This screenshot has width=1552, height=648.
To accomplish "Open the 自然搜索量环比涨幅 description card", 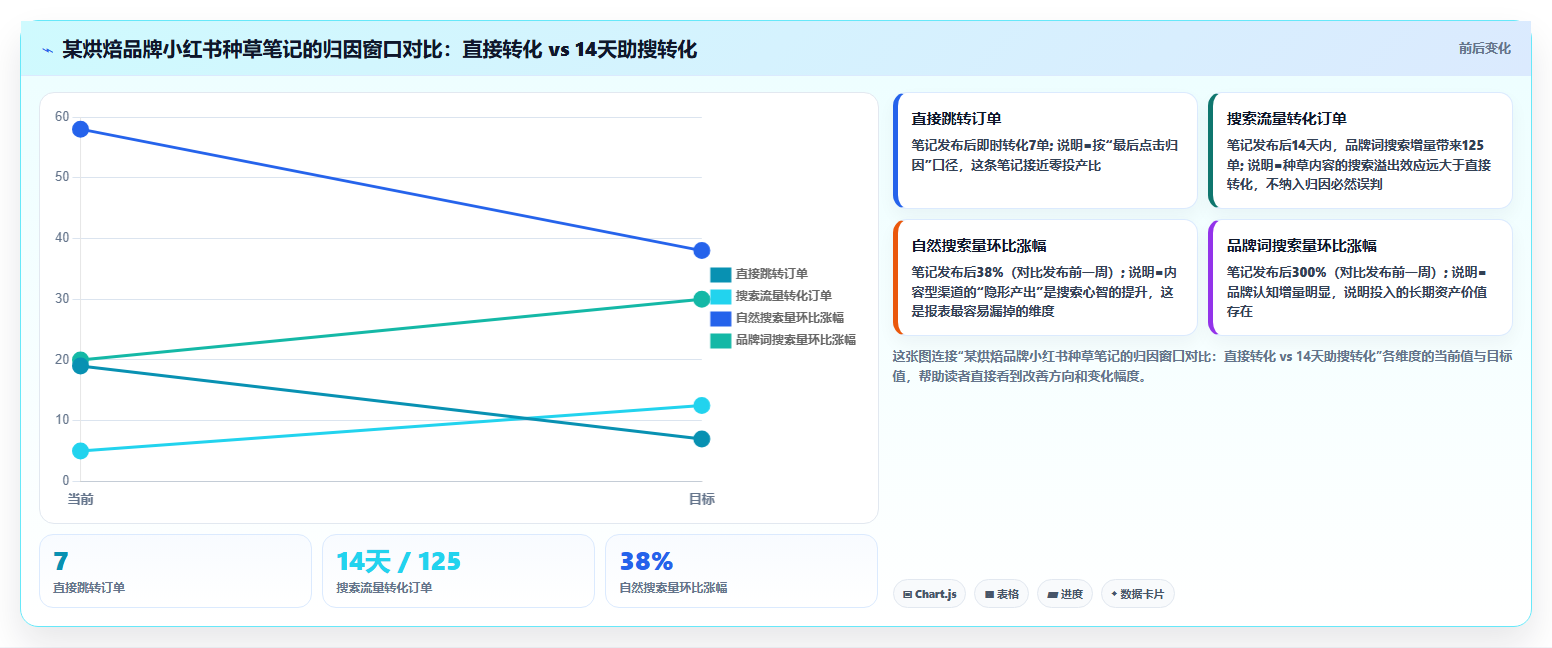I will (x=1045, y=277).
